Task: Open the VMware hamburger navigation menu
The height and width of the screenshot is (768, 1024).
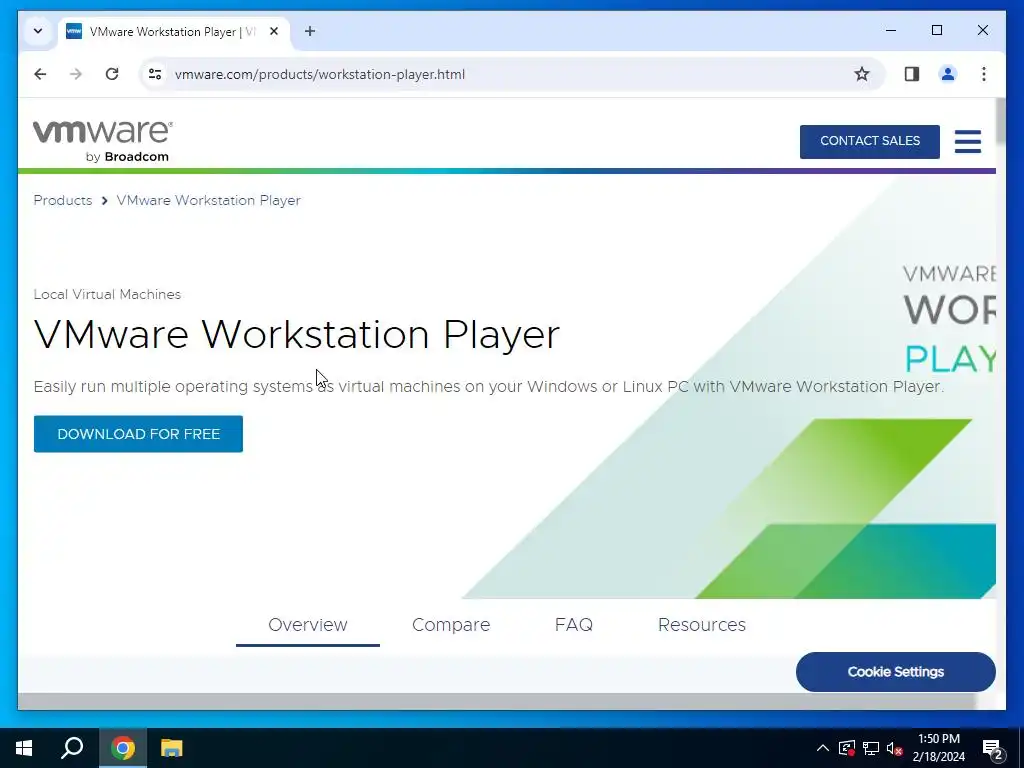Action: point(967,141)
